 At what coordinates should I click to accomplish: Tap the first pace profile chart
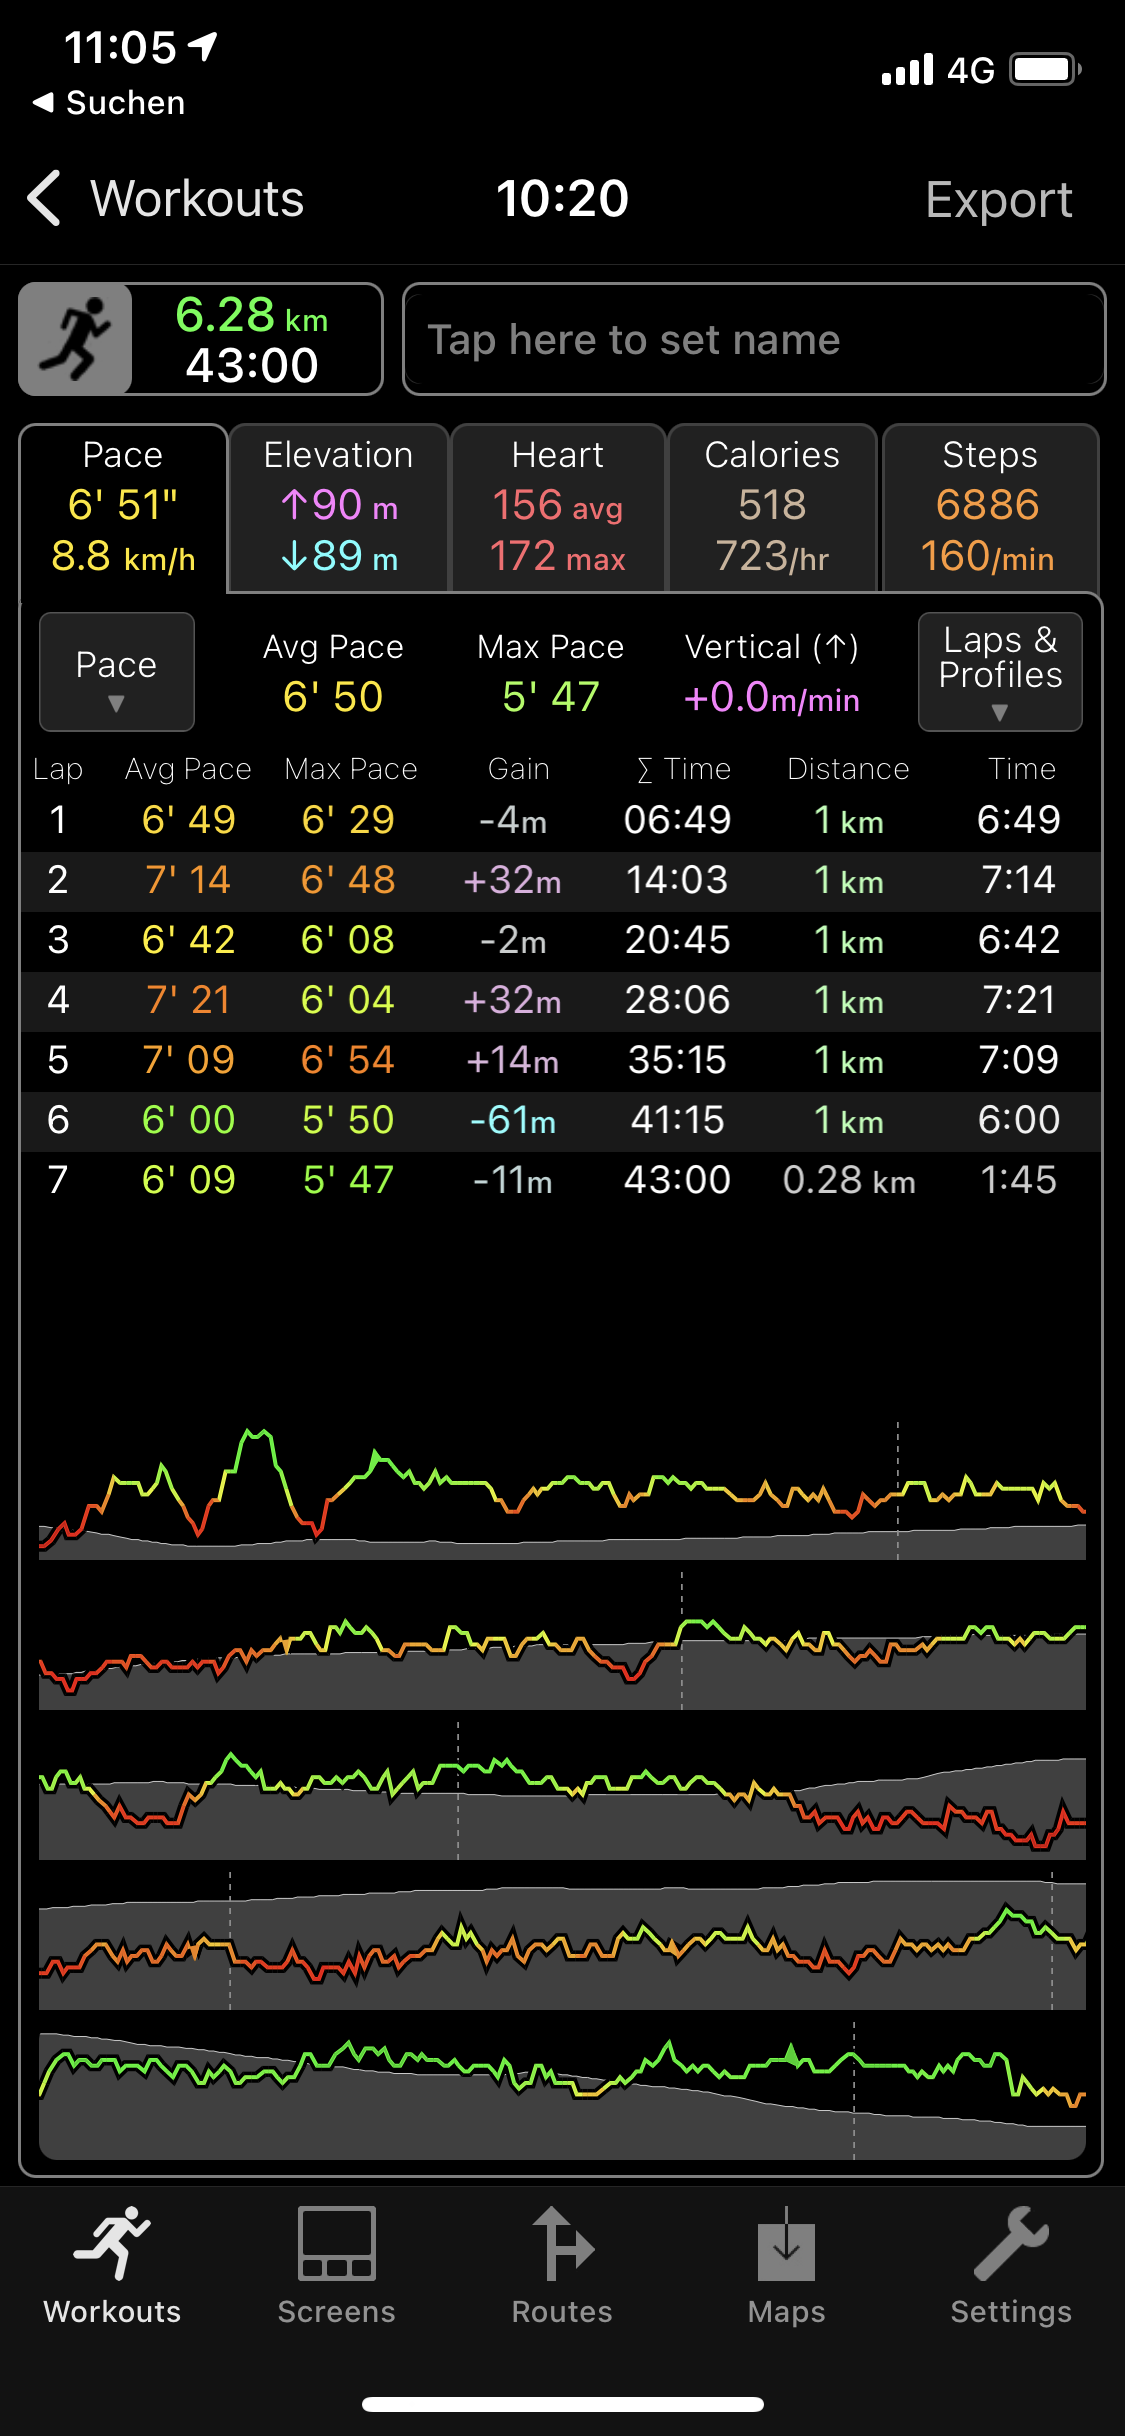562,1490
